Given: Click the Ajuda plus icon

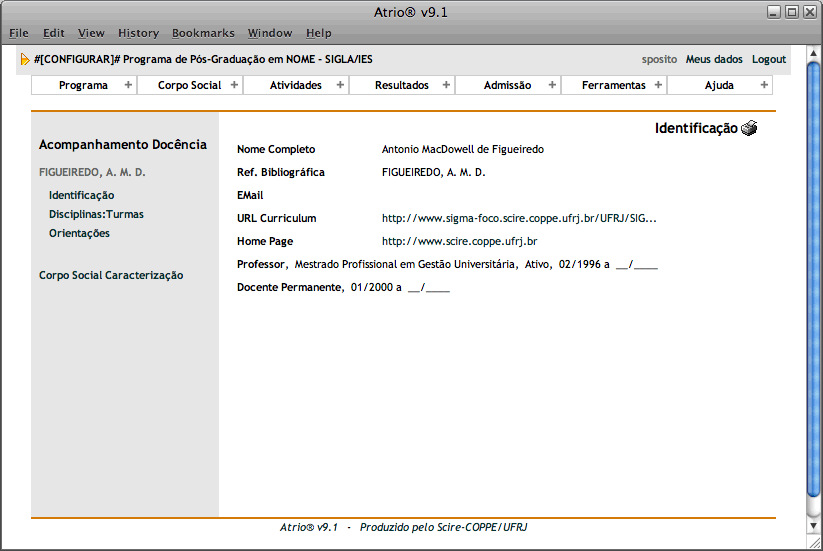Looking at the screenshot, I should [x=764, y=85].
